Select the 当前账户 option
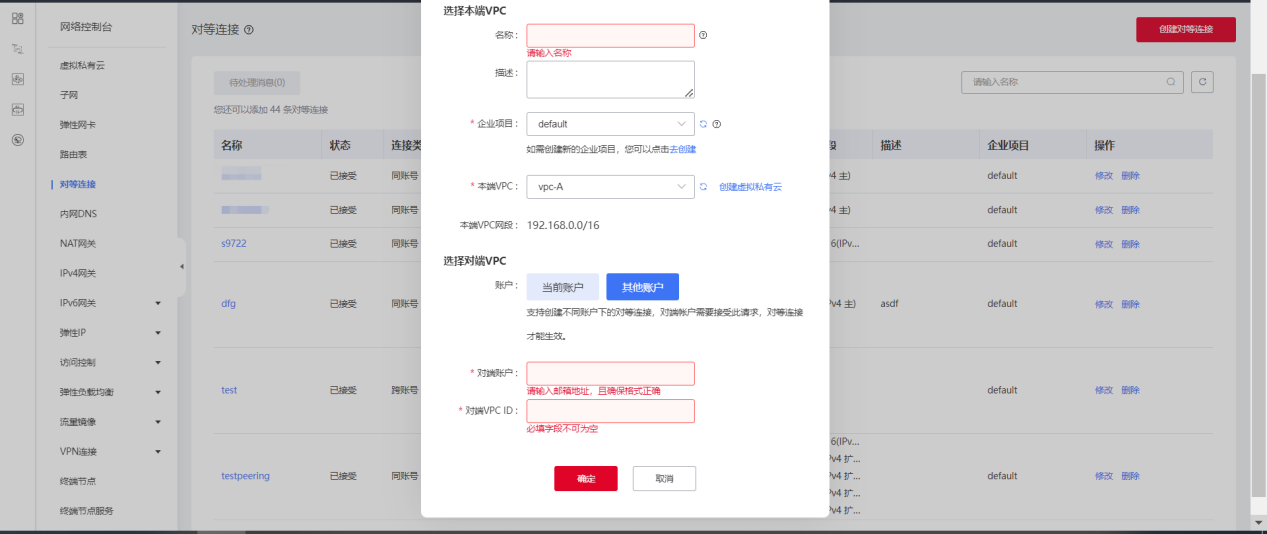Screen dimensions: 1267x534 coord(563,287)
